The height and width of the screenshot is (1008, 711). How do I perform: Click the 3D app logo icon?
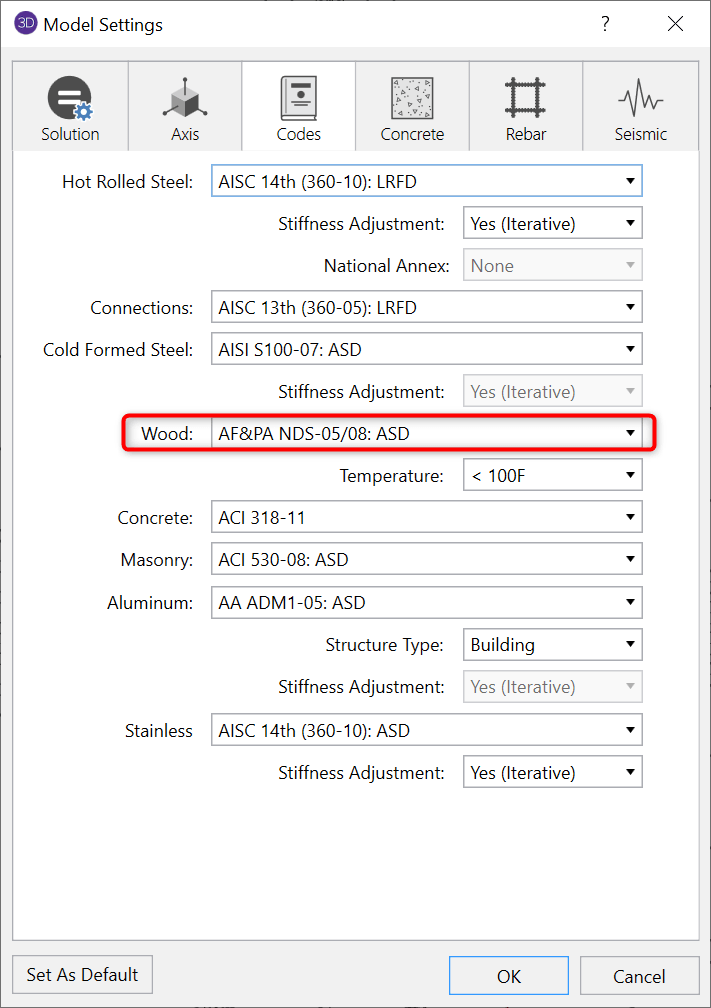pos(25,24)
